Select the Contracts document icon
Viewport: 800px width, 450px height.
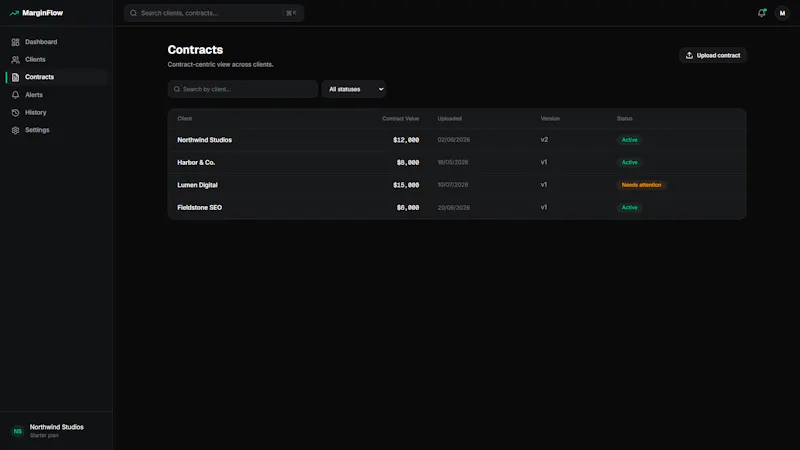click(x=15, y=77)
